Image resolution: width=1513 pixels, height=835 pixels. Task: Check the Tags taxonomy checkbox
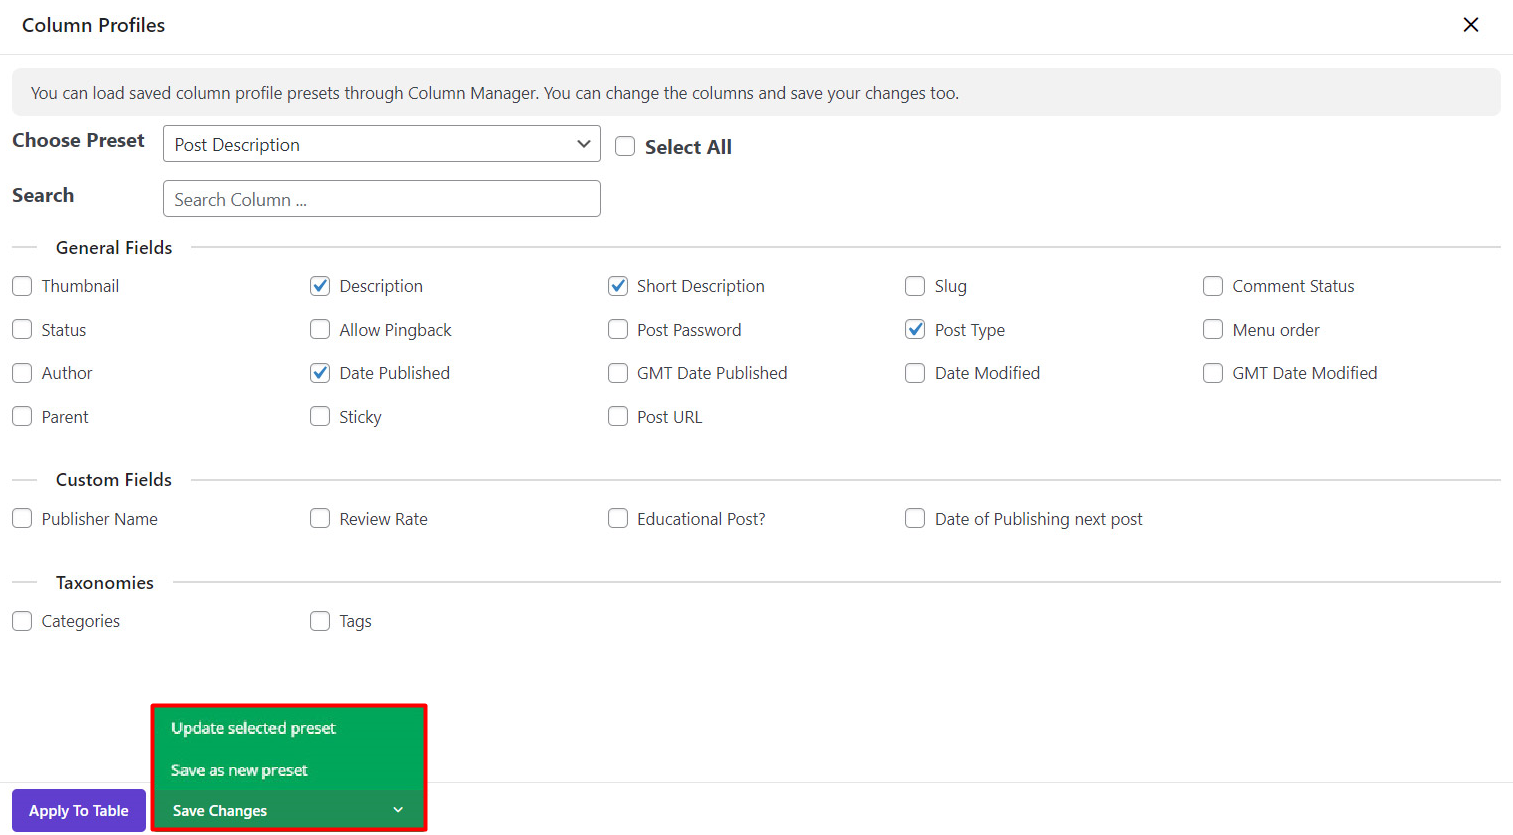(320, 621)
